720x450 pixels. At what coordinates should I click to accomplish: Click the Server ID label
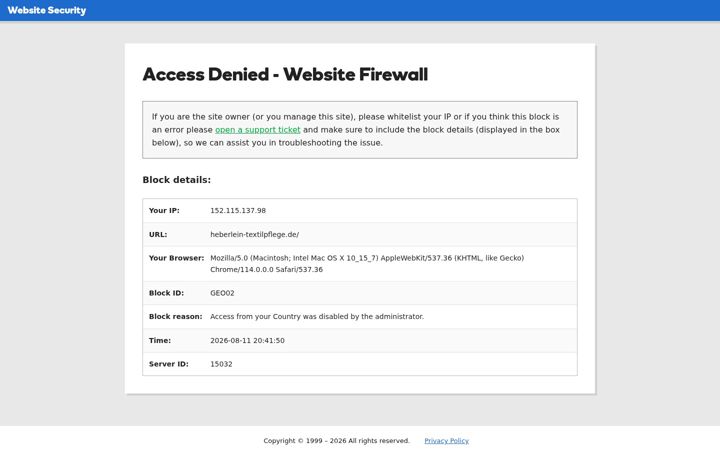click(169, 364)
